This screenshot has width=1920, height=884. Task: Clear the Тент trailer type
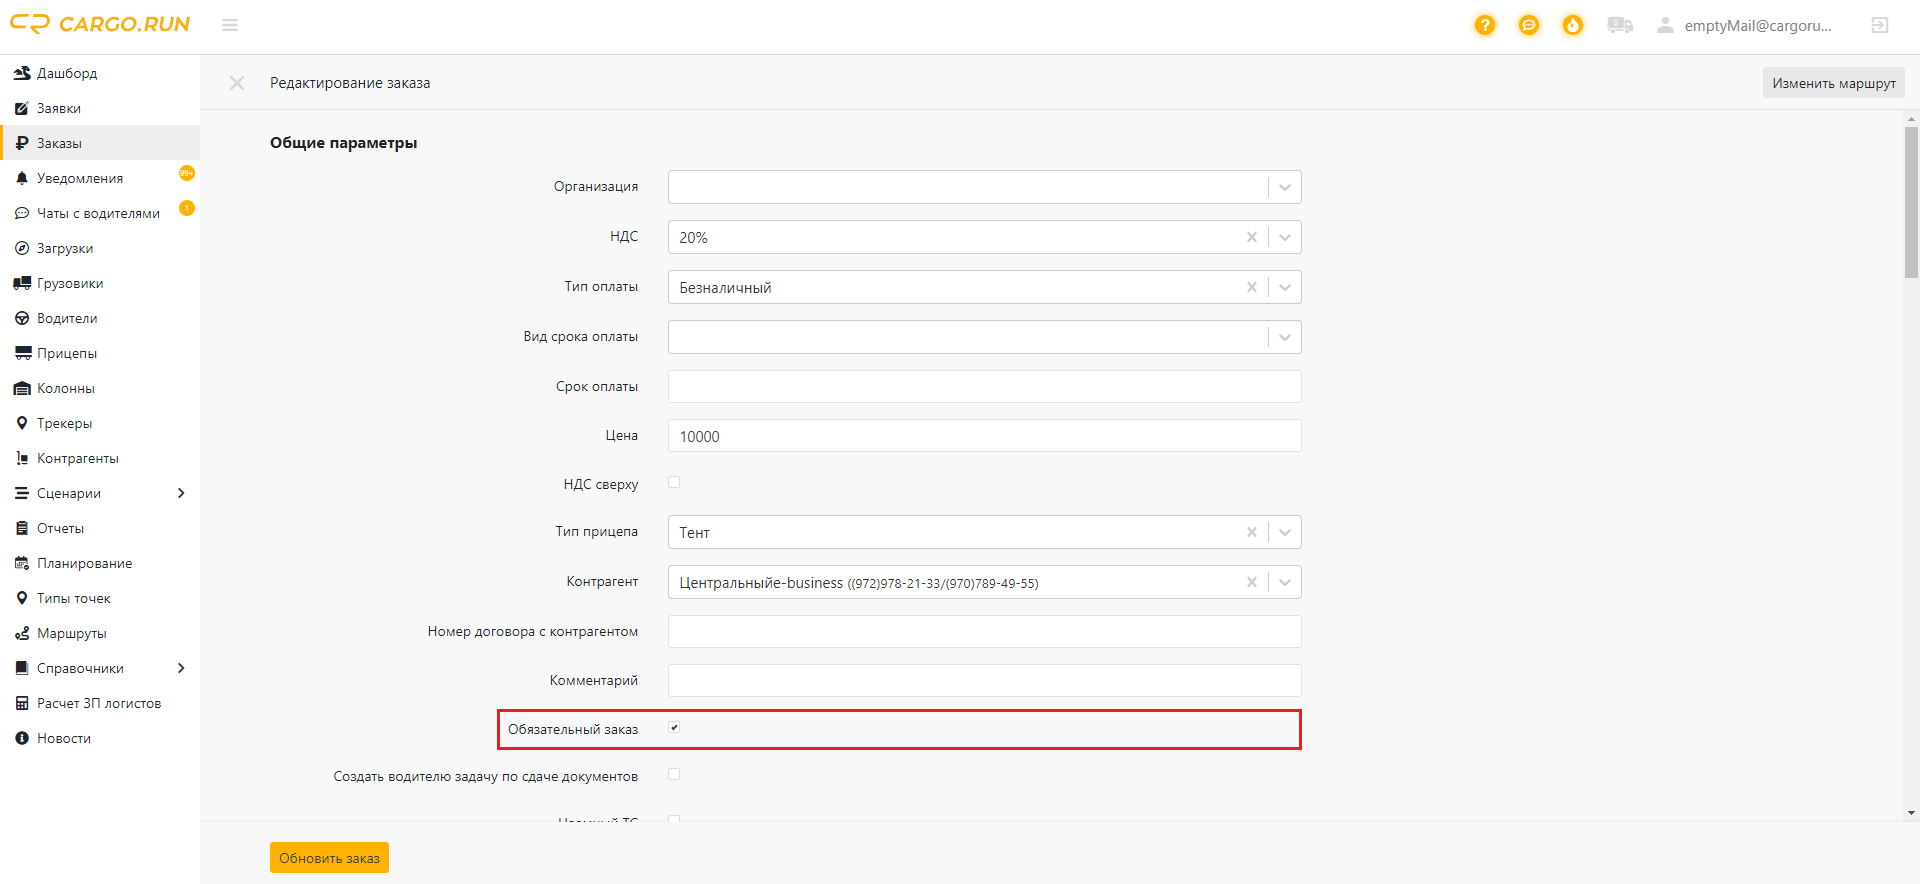click(1252, 532)
